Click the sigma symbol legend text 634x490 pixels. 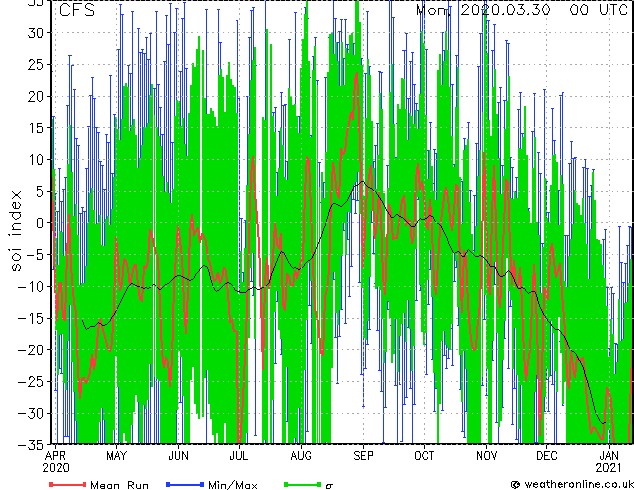click(x=329, y=486)
